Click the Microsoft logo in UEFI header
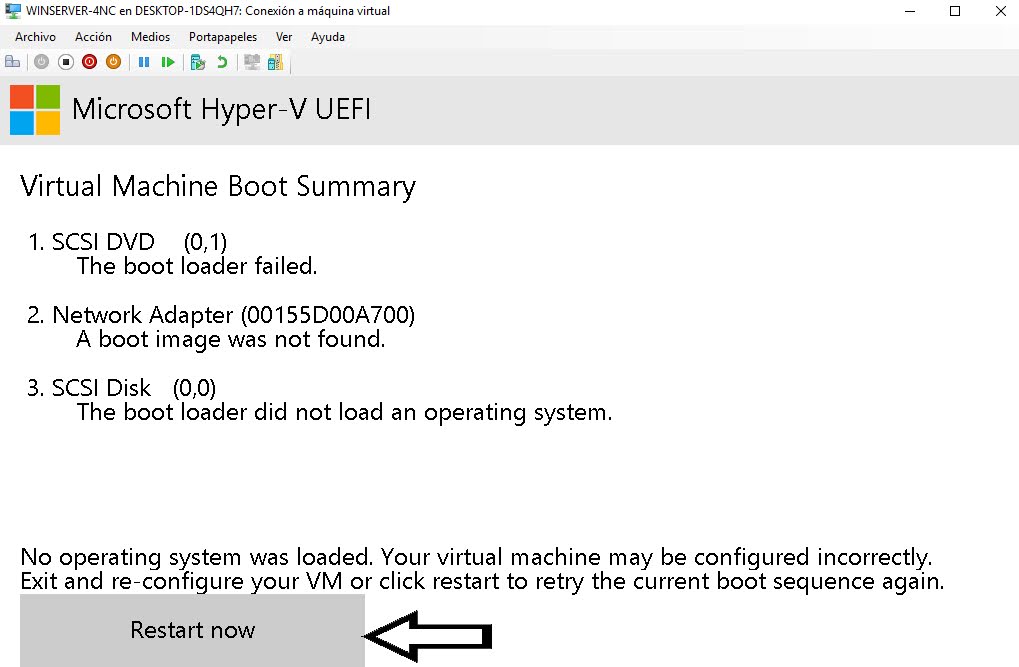This screenshot has height=667, width=1019. coord(35,110)
